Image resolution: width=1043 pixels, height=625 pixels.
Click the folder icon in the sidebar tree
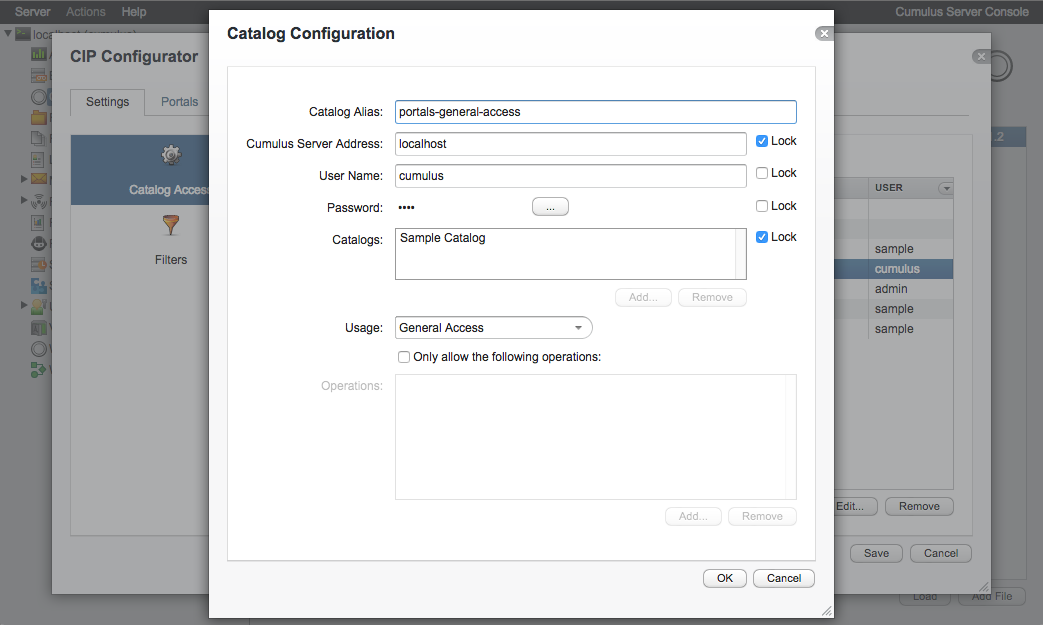(x=36, y=117)
